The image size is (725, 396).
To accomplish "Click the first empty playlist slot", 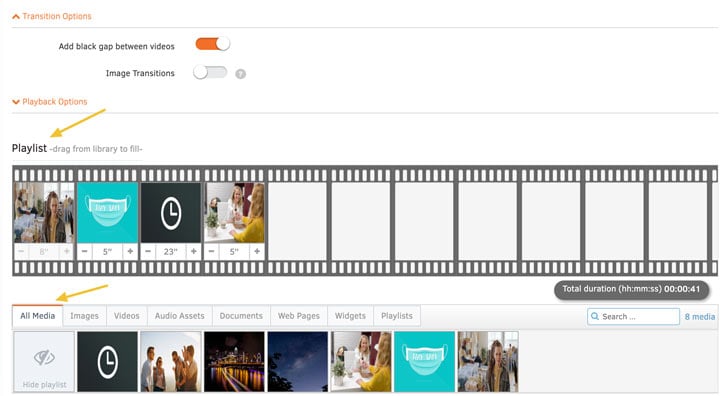I will coord(298,221).
